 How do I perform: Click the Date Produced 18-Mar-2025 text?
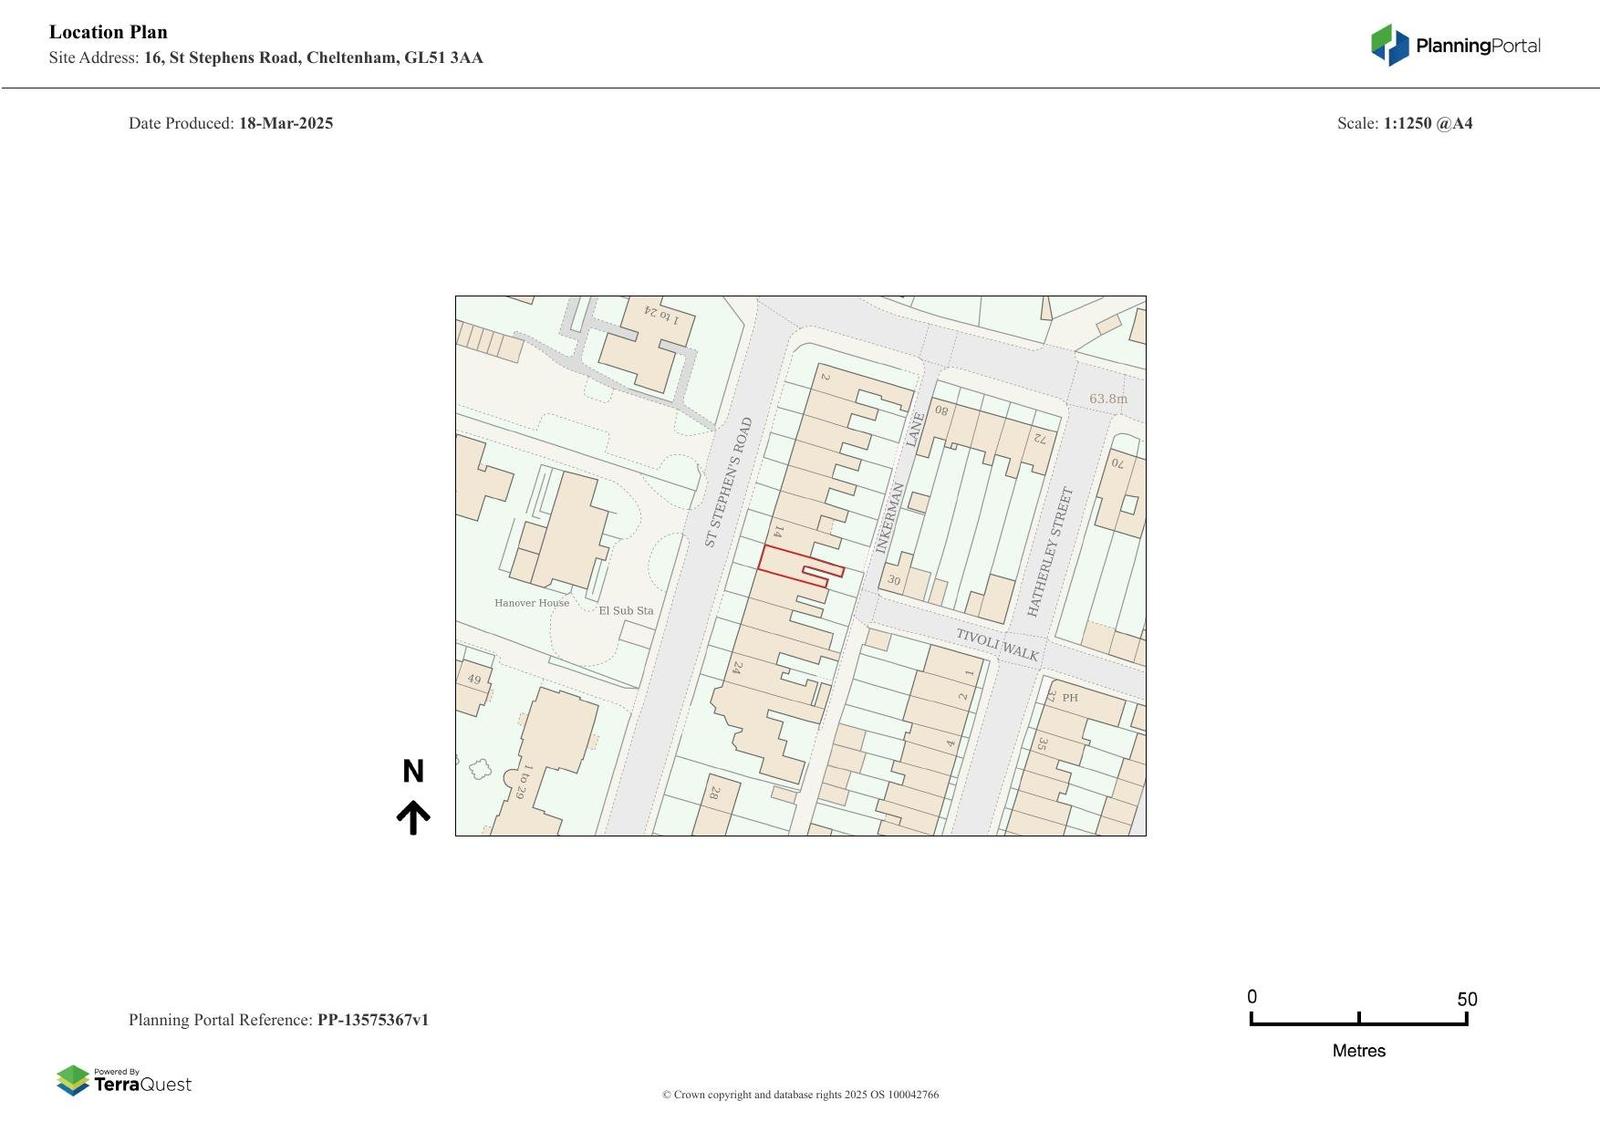click(231, 123)
